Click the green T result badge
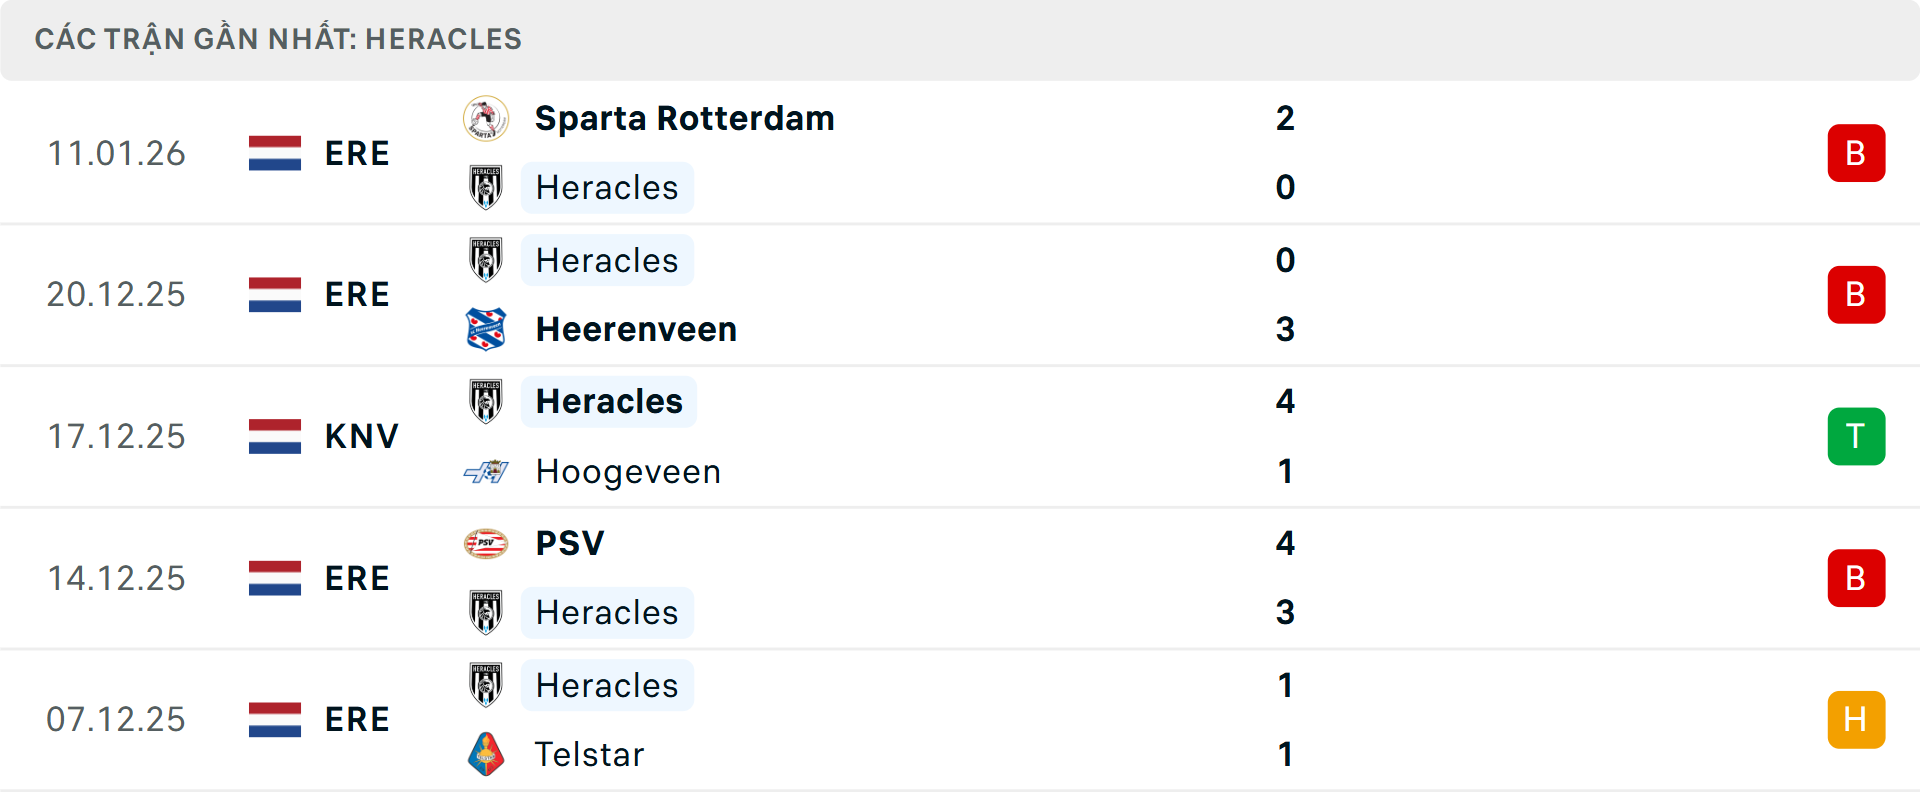This screenshot has height=792, width=1920. (x=1856, y=436)
